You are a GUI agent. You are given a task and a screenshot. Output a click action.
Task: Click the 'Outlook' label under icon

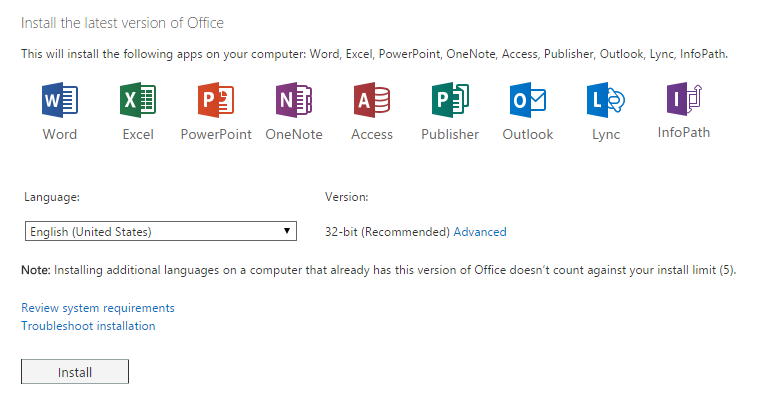click(528, 134)
